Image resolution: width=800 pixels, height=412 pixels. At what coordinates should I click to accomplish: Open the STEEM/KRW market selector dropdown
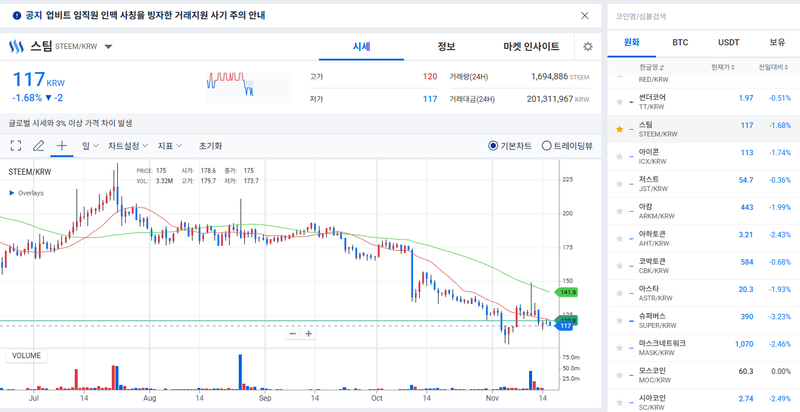point(108,47)
